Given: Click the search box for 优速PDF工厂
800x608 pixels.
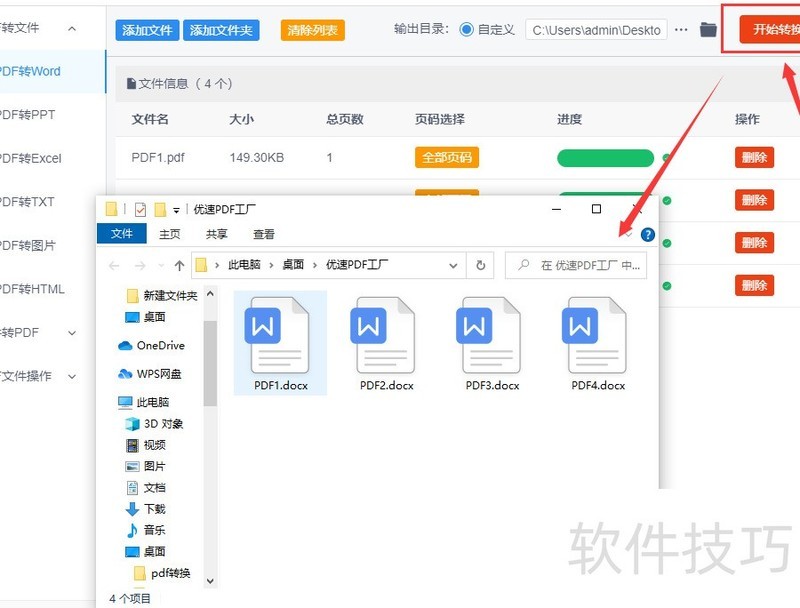Looking at the screenshot, I should [576, 265].
